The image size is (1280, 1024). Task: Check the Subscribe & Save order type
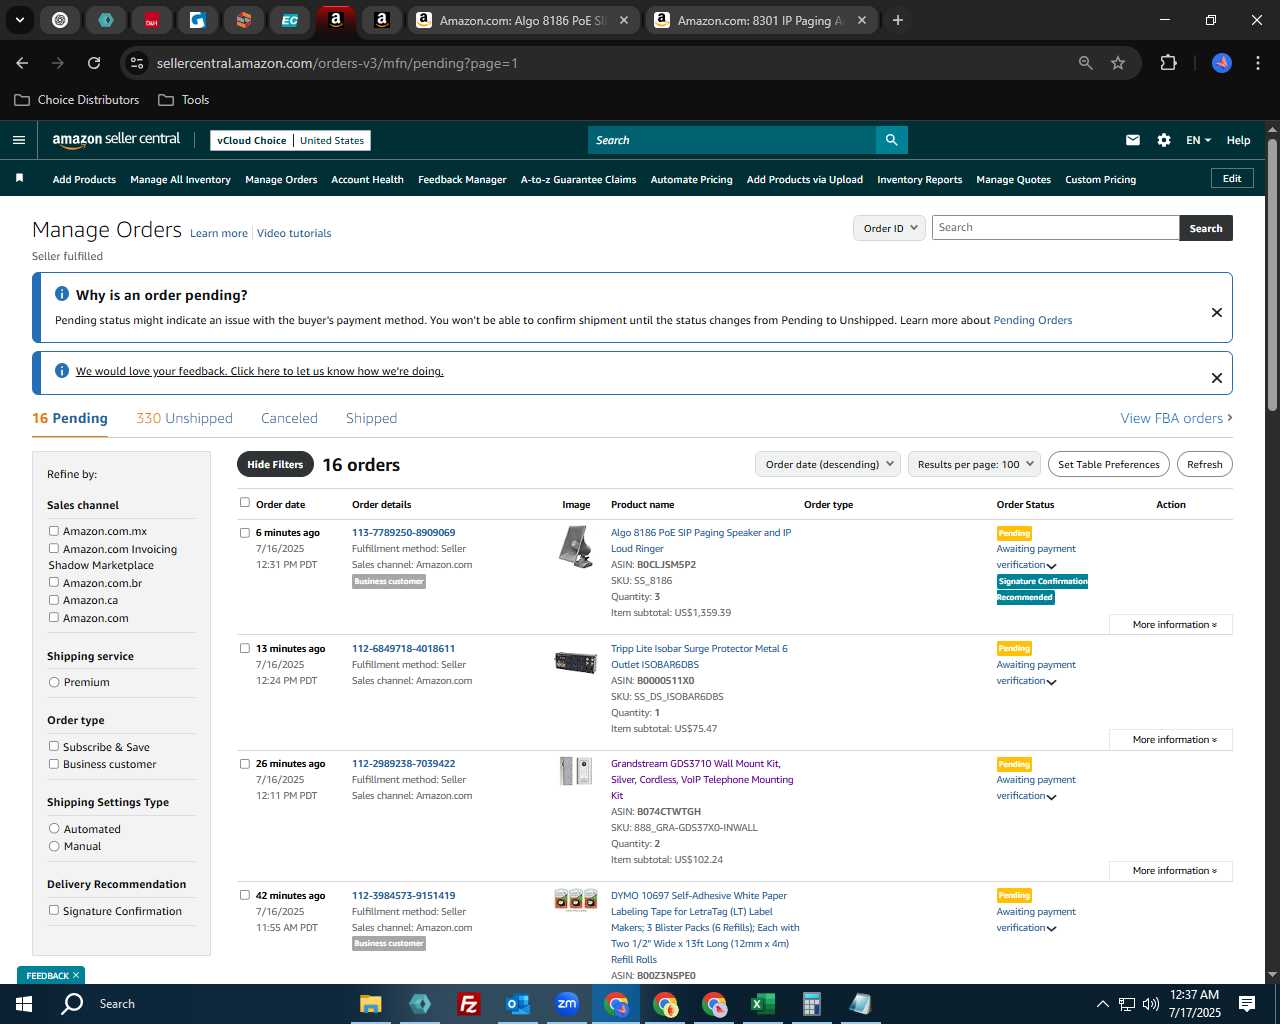pos(54,746)
